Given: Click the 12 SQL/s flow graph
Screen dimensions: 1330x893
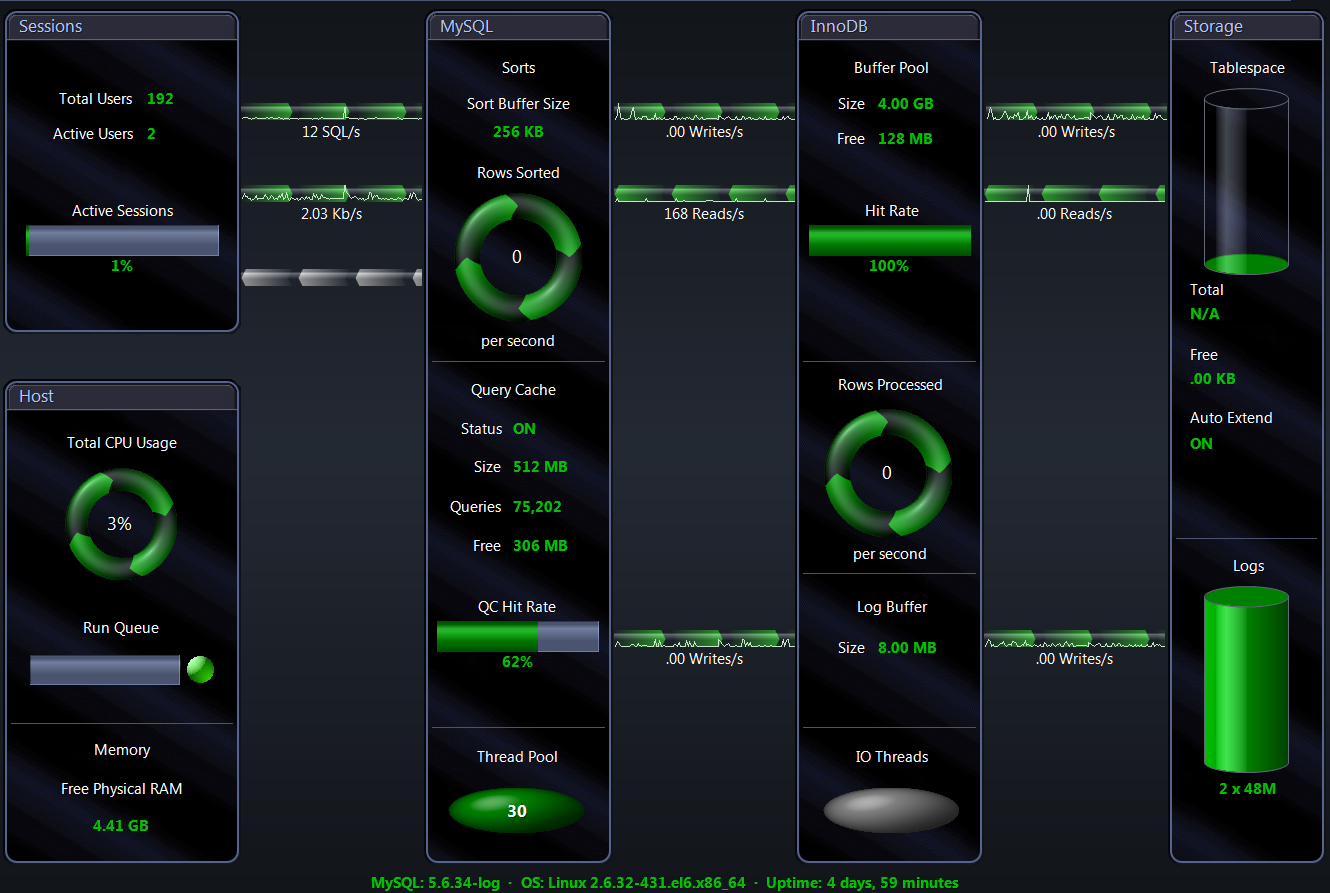Looking at the screenshot, I should (x=331, y=111).
